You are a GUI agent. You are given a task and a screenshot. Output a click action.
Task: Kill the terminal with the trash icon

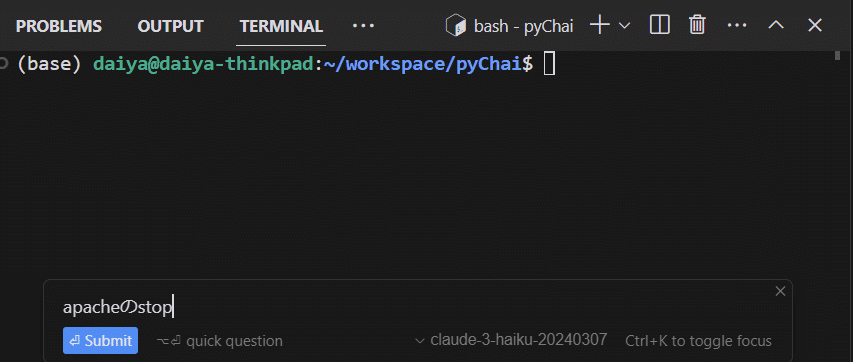(697, 25)
